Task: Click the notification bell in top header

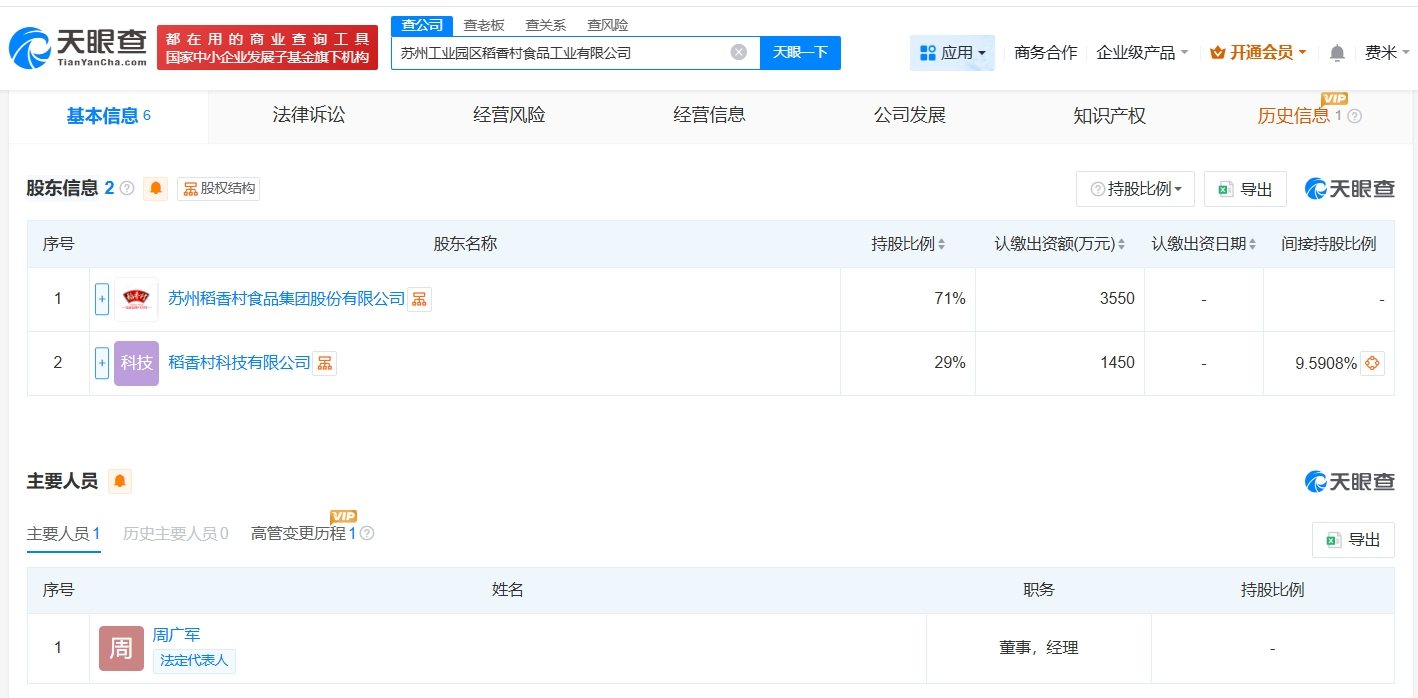Action: pyautogui.click(x=1337, y=53)
